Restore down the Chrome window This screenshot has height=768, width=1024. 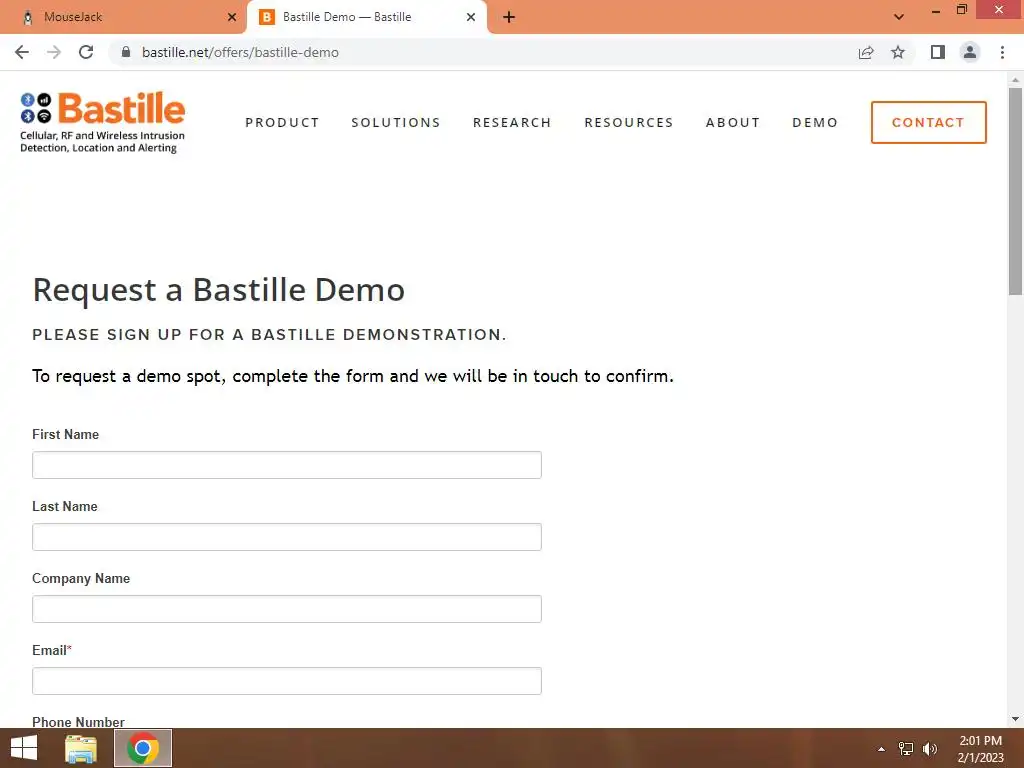(x=961, y=10)
